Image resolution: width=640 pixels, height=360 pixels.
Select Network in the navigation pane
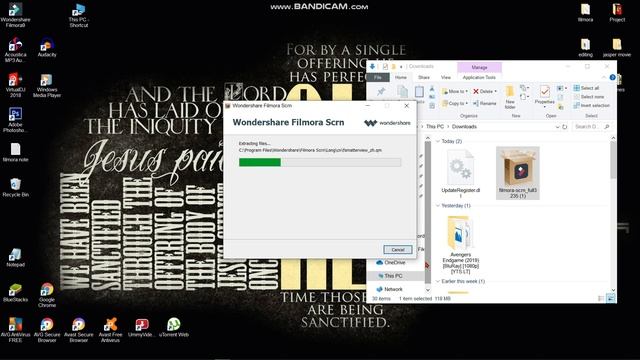390,289
